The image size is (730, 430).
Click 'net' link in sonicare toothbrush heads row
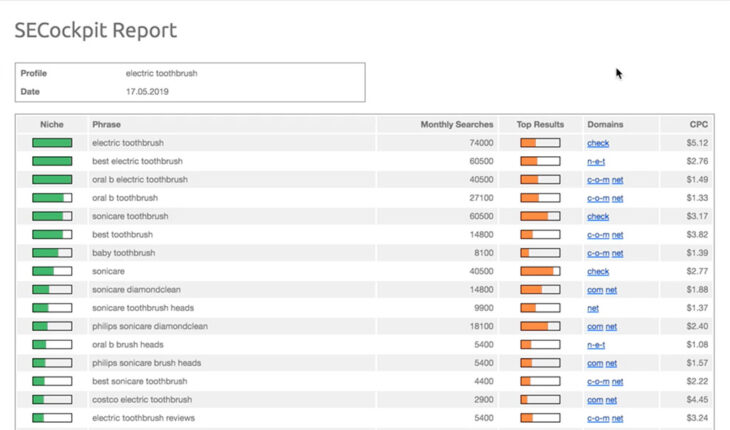(x=593, y=308)
